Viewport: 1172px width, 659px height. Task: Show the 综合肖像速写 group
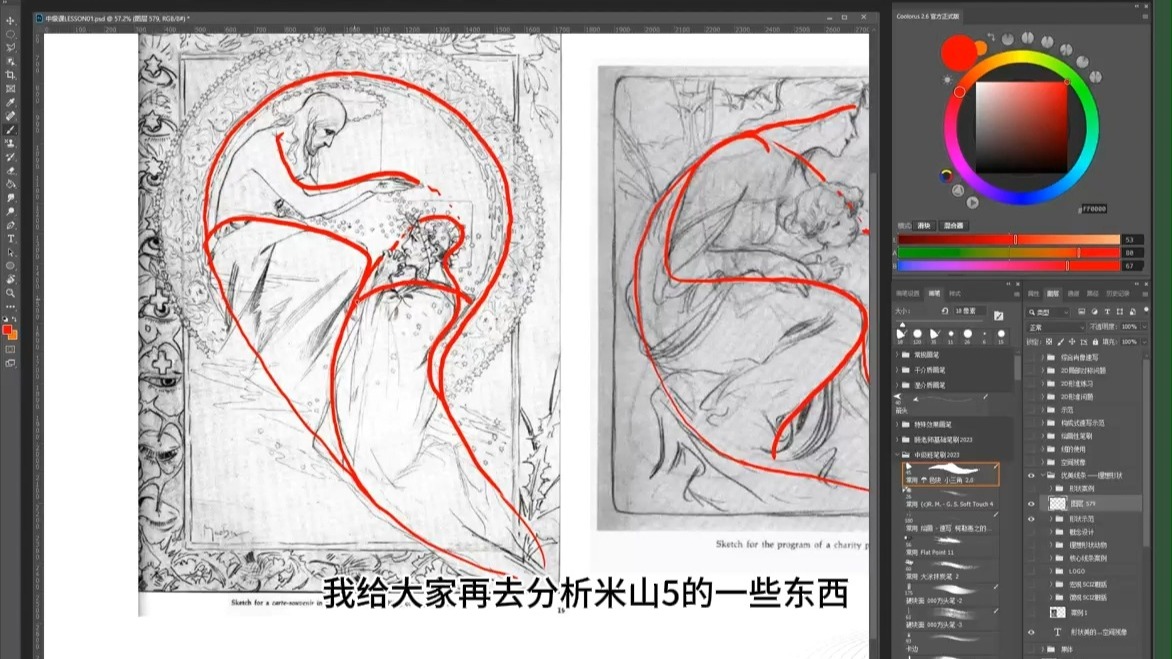(1031, 358)
